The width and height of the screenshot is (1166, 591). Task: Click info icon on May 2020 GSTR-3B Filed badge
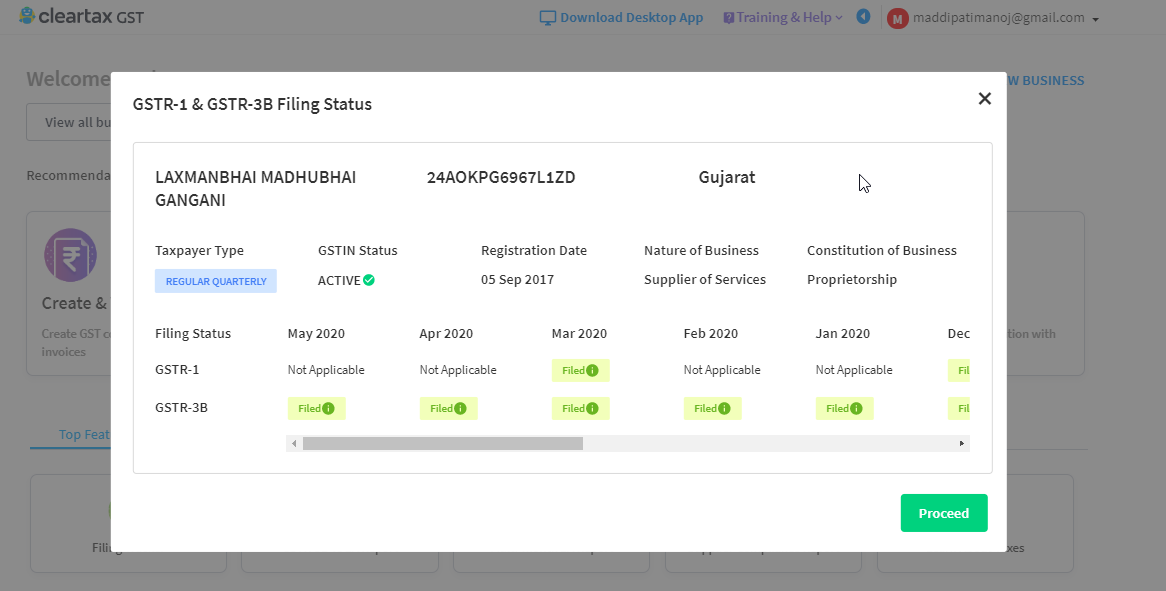click(330, 408)
